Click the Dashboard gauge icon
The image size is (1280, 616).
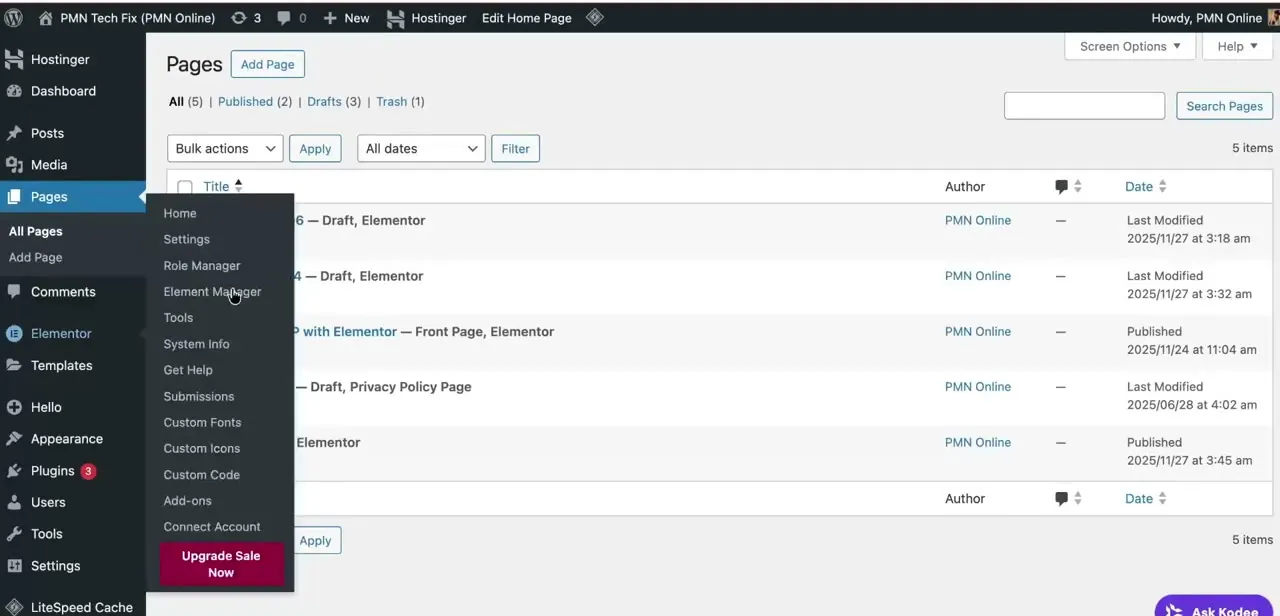pyautogui.click(x=14, y=91)
